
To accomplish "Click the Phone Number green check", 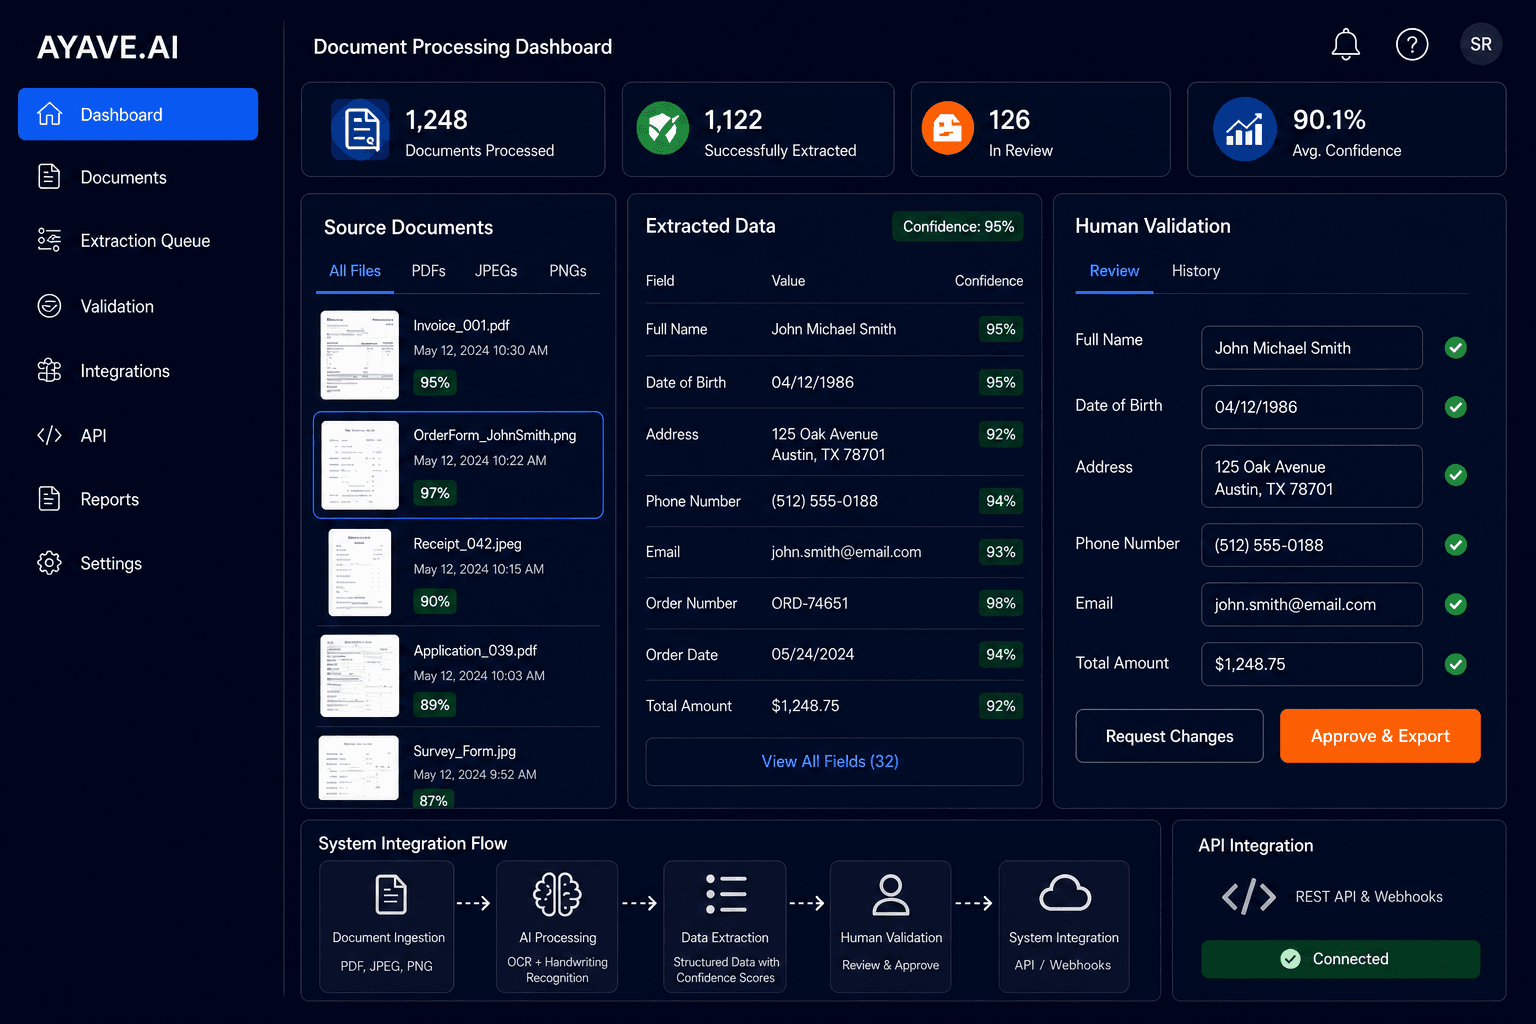I will 1456,545.
